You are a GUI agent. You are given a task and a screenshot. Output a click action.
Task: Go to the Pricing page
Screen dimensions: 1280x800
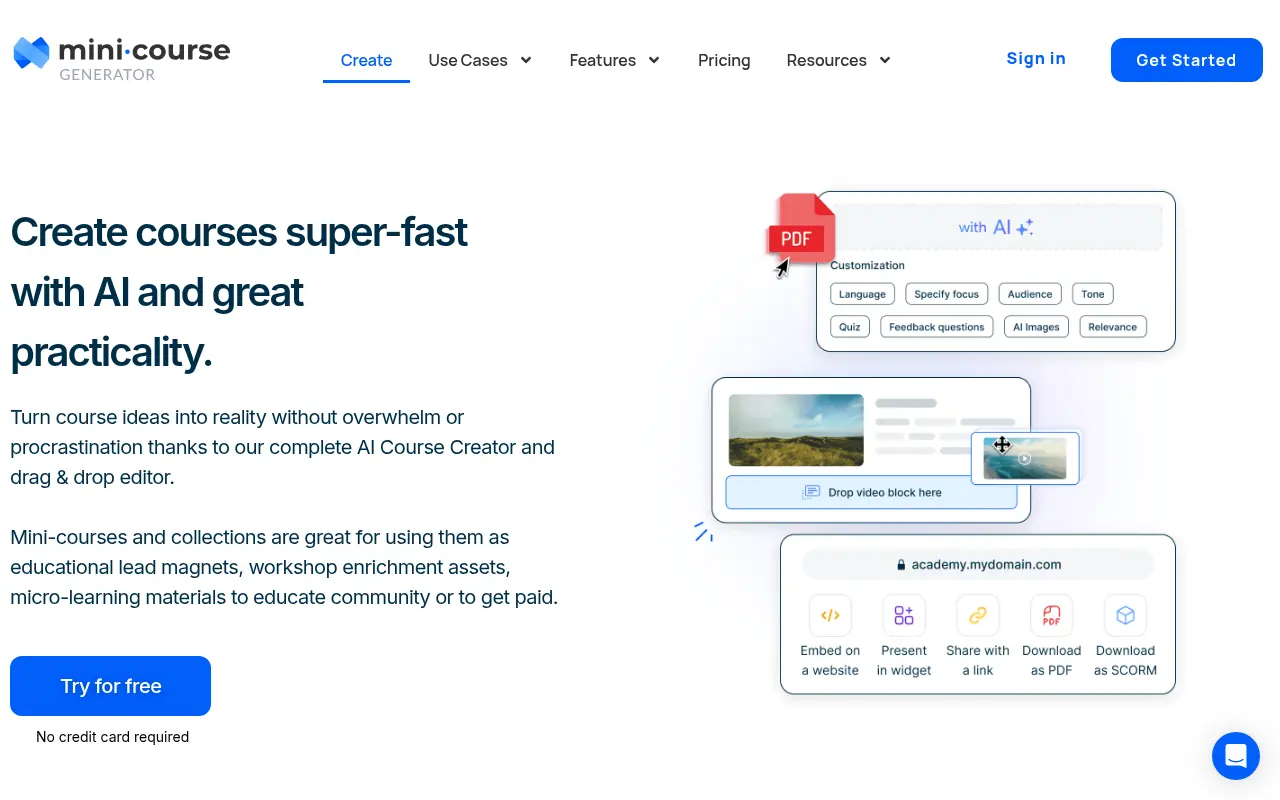724,60
